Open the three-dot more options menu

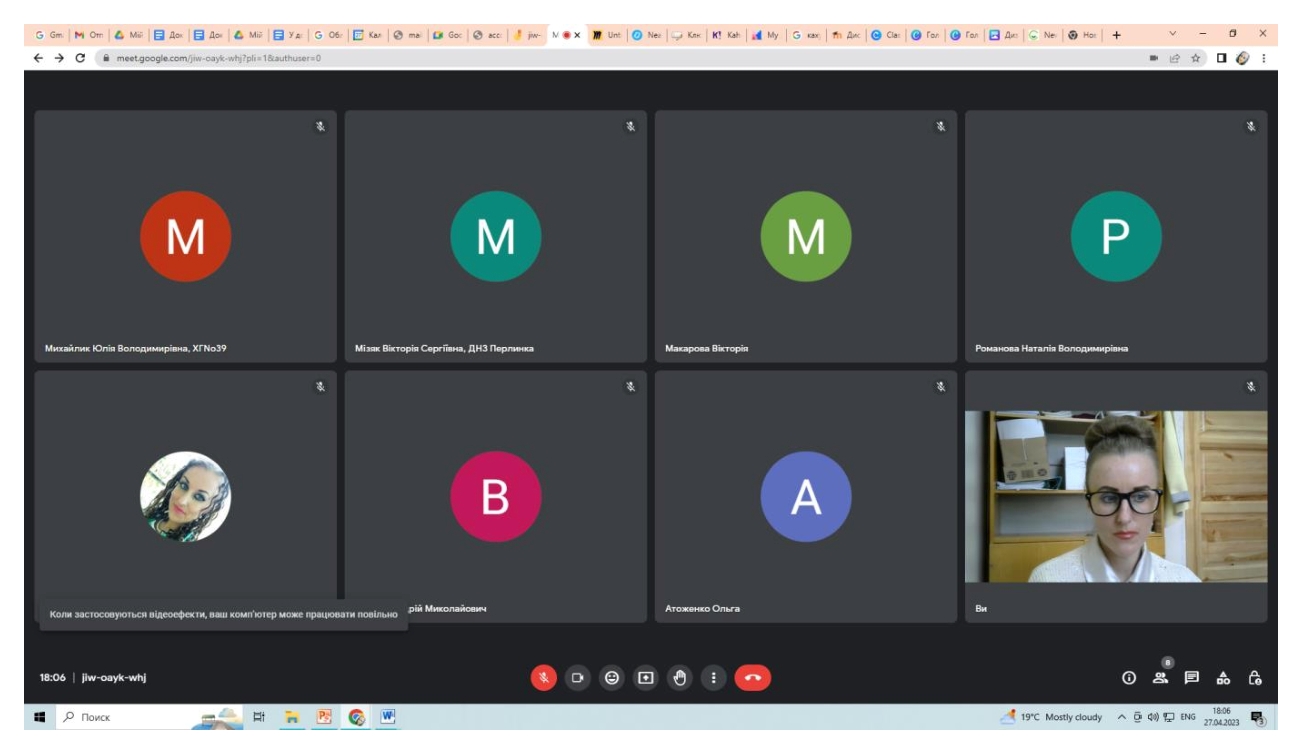(713, 677)
